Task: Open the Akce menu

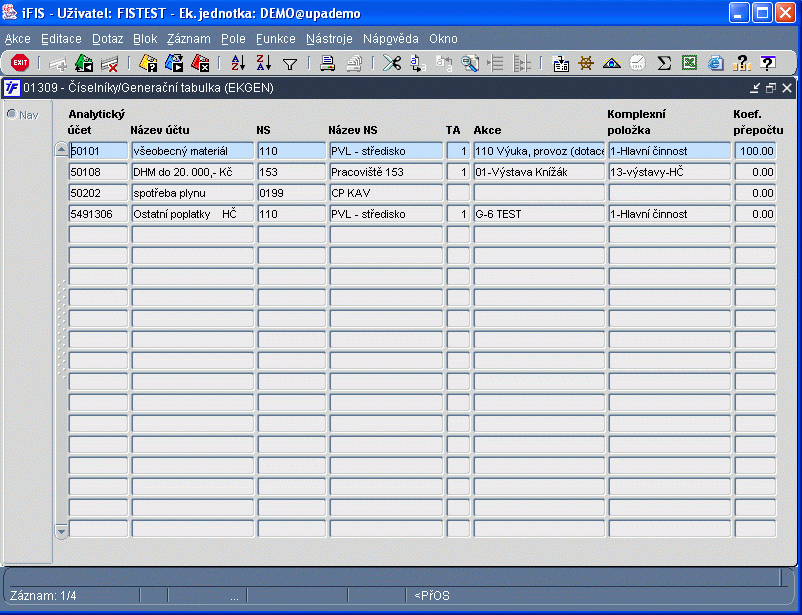Action: (18, 39)
